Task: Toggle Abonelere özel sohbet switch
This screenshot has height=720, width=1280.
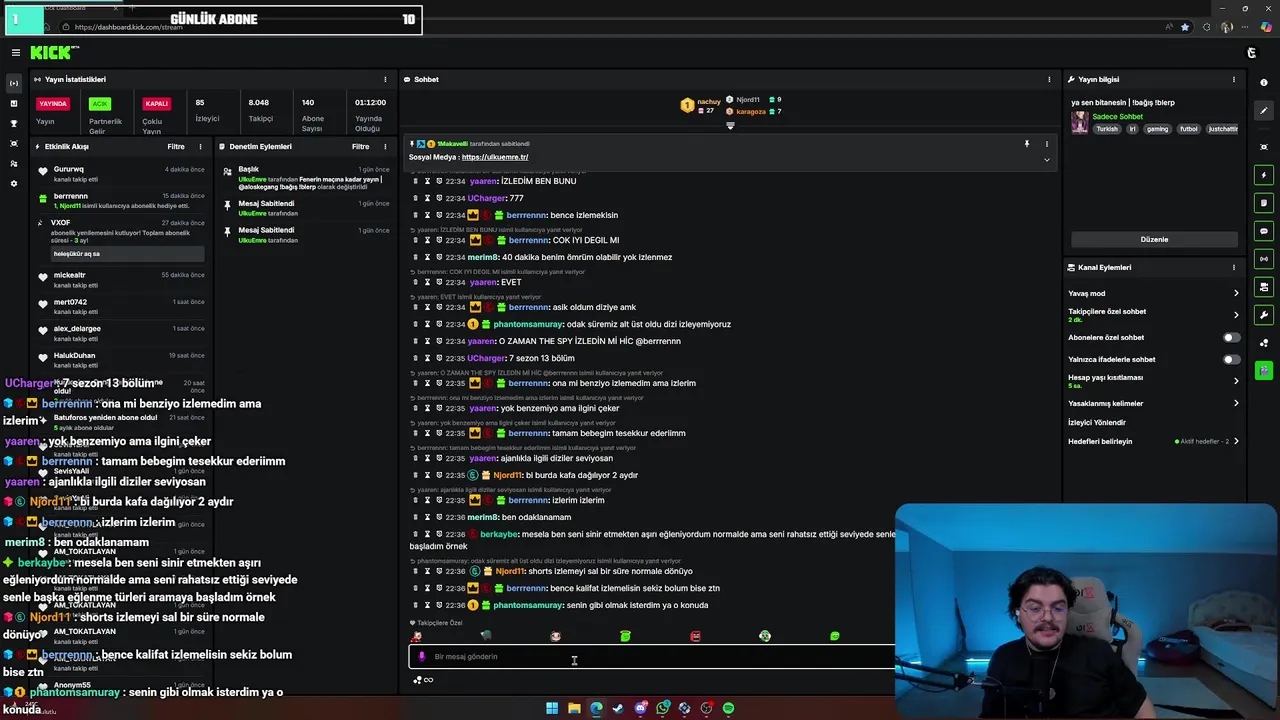Action: pos(1231,337)
